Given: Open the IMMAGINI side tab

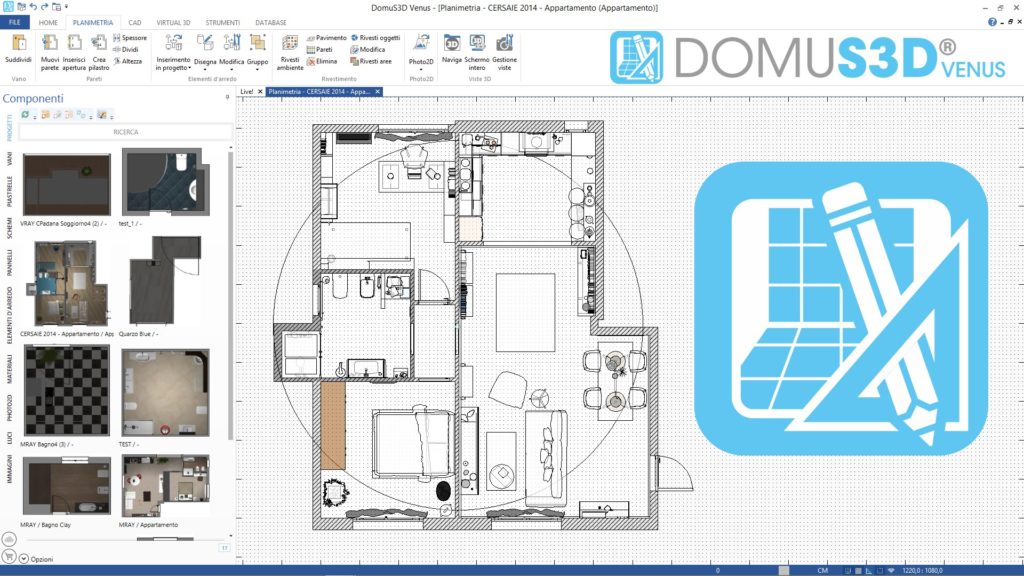Looking at the screenshot, I should [x=9, y=469].
